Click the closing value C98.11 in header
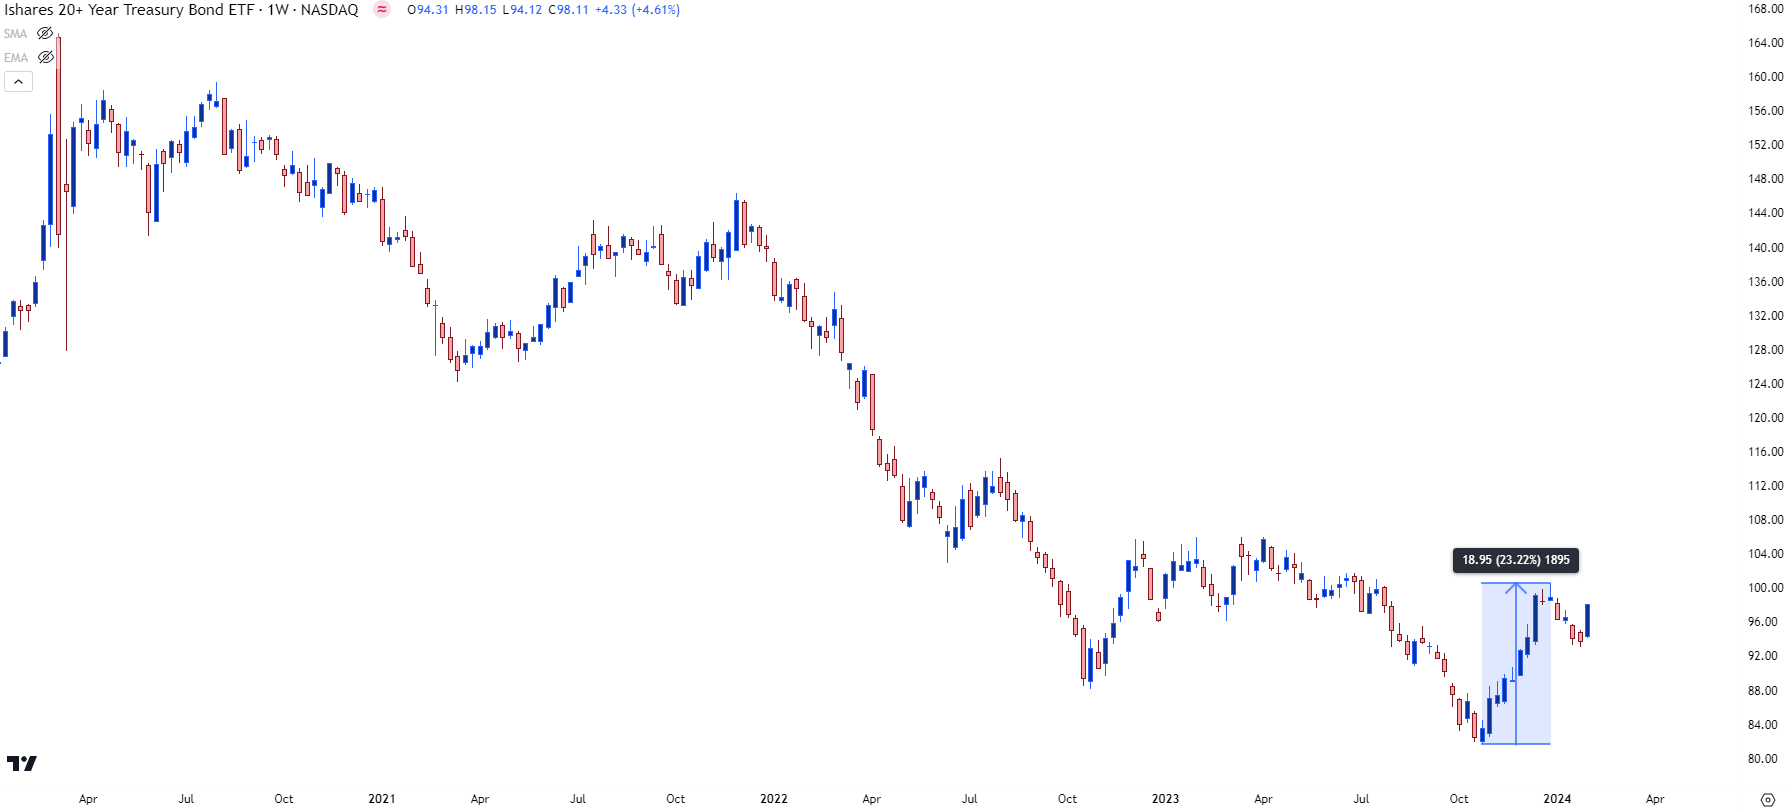 [x=568, y=10]
